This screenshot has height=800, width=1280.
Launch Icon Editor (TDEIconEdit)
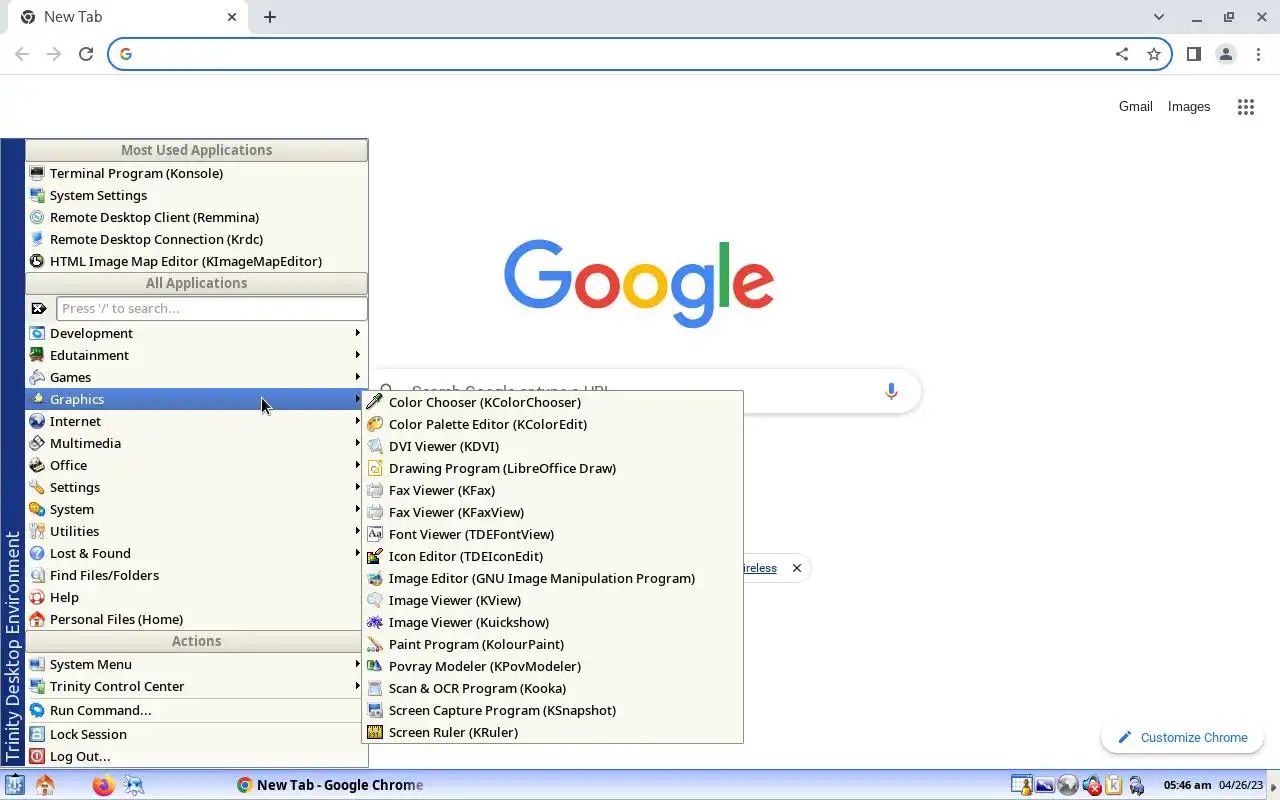[x=552, y=556]
